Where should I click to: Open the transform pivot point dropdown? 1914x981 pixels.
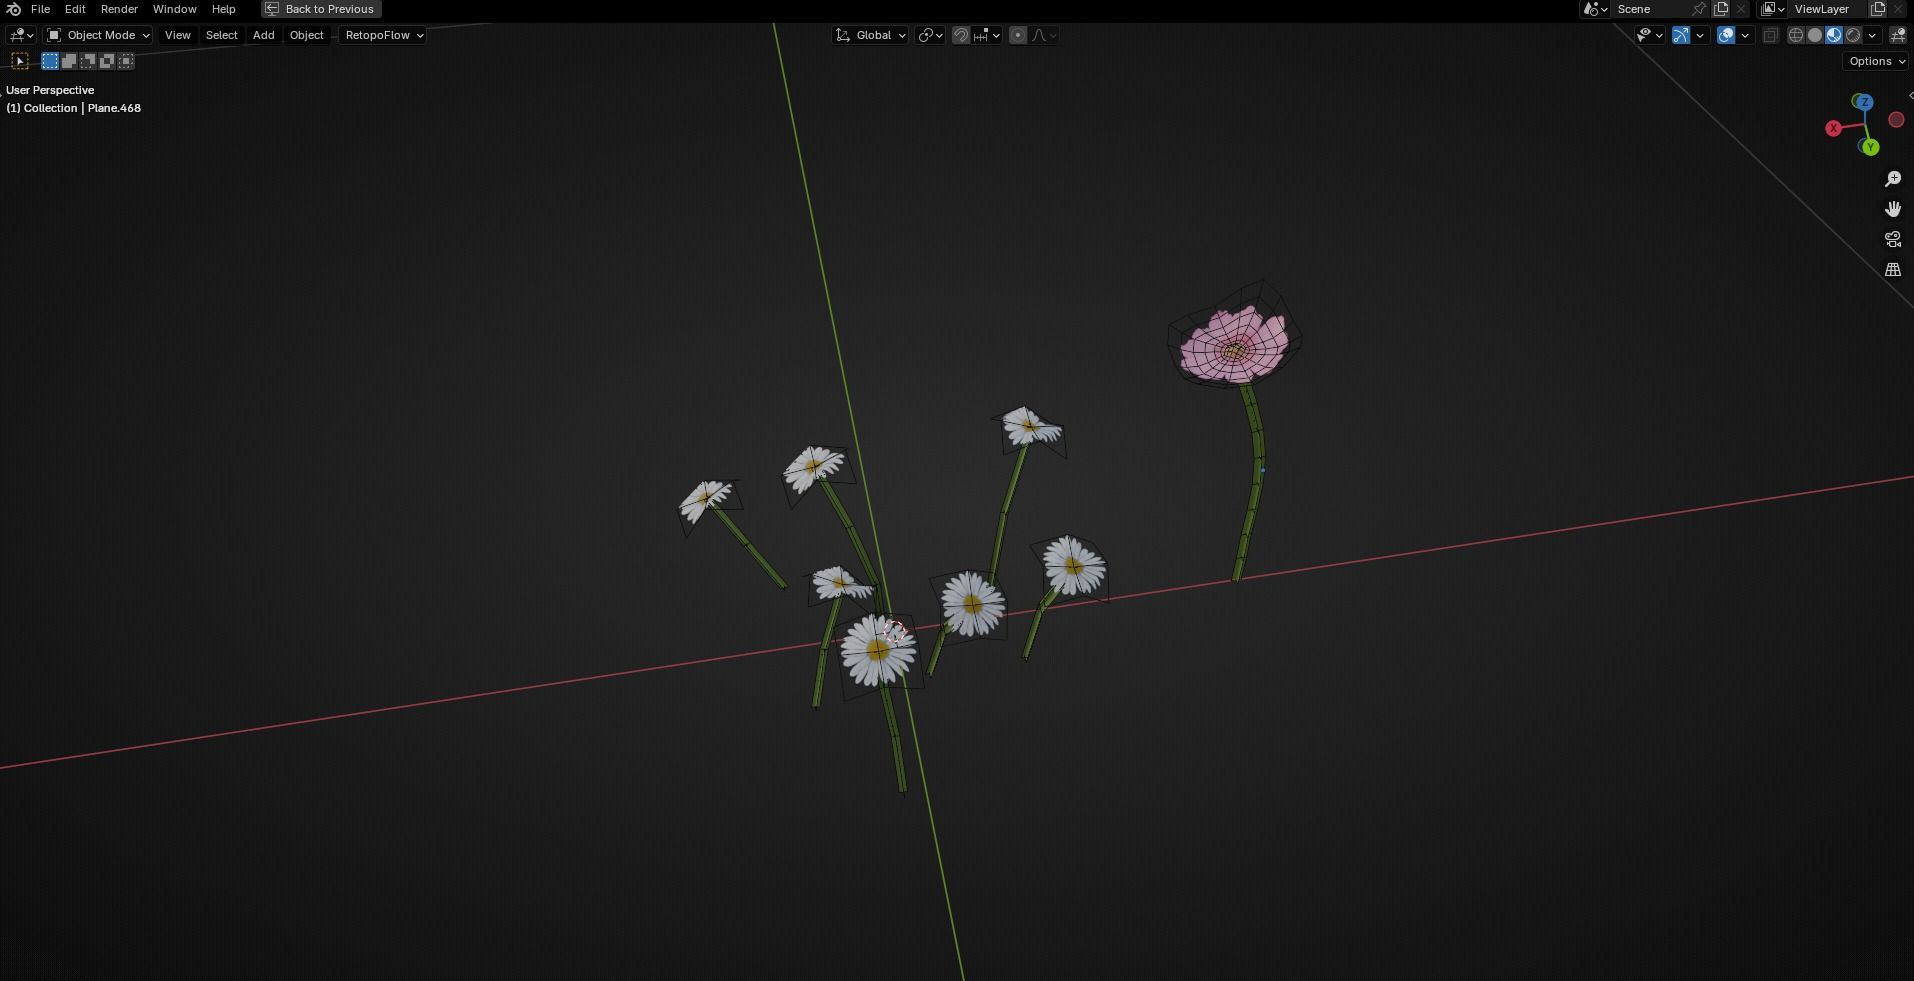click(x=927, y=35)
